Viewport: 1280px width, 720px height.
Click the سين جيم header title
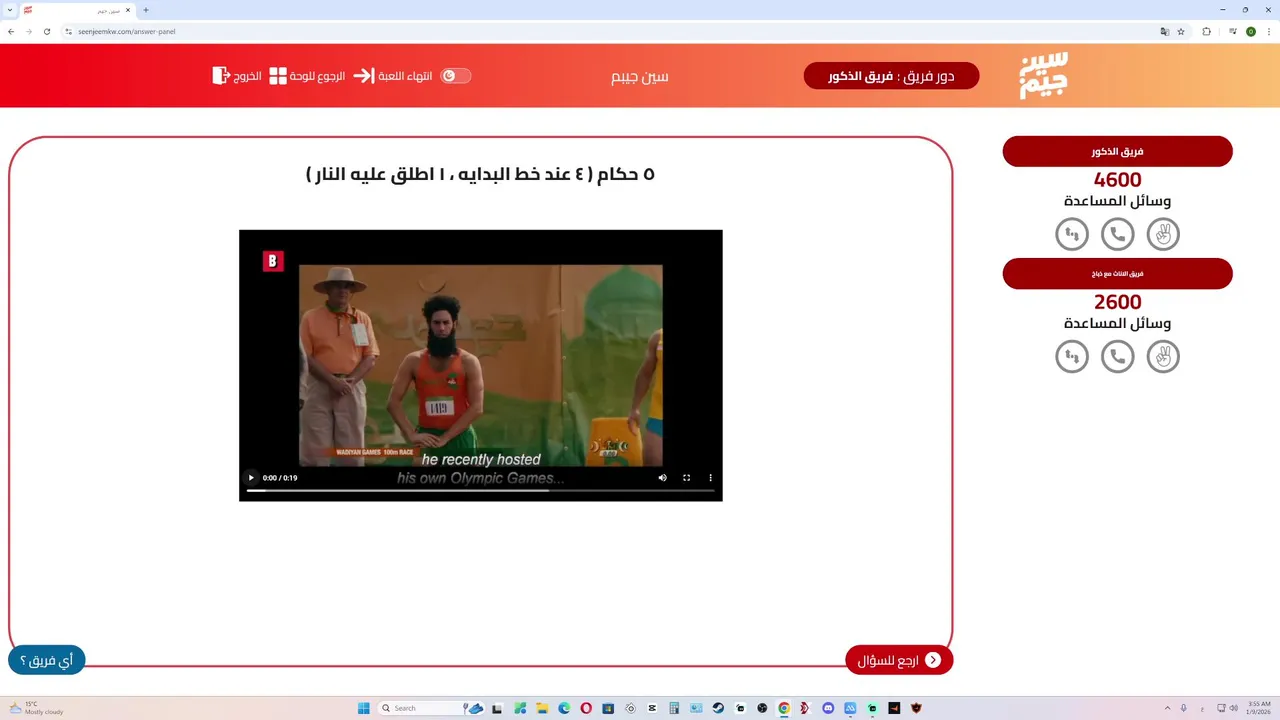click(x=640, y=76)
